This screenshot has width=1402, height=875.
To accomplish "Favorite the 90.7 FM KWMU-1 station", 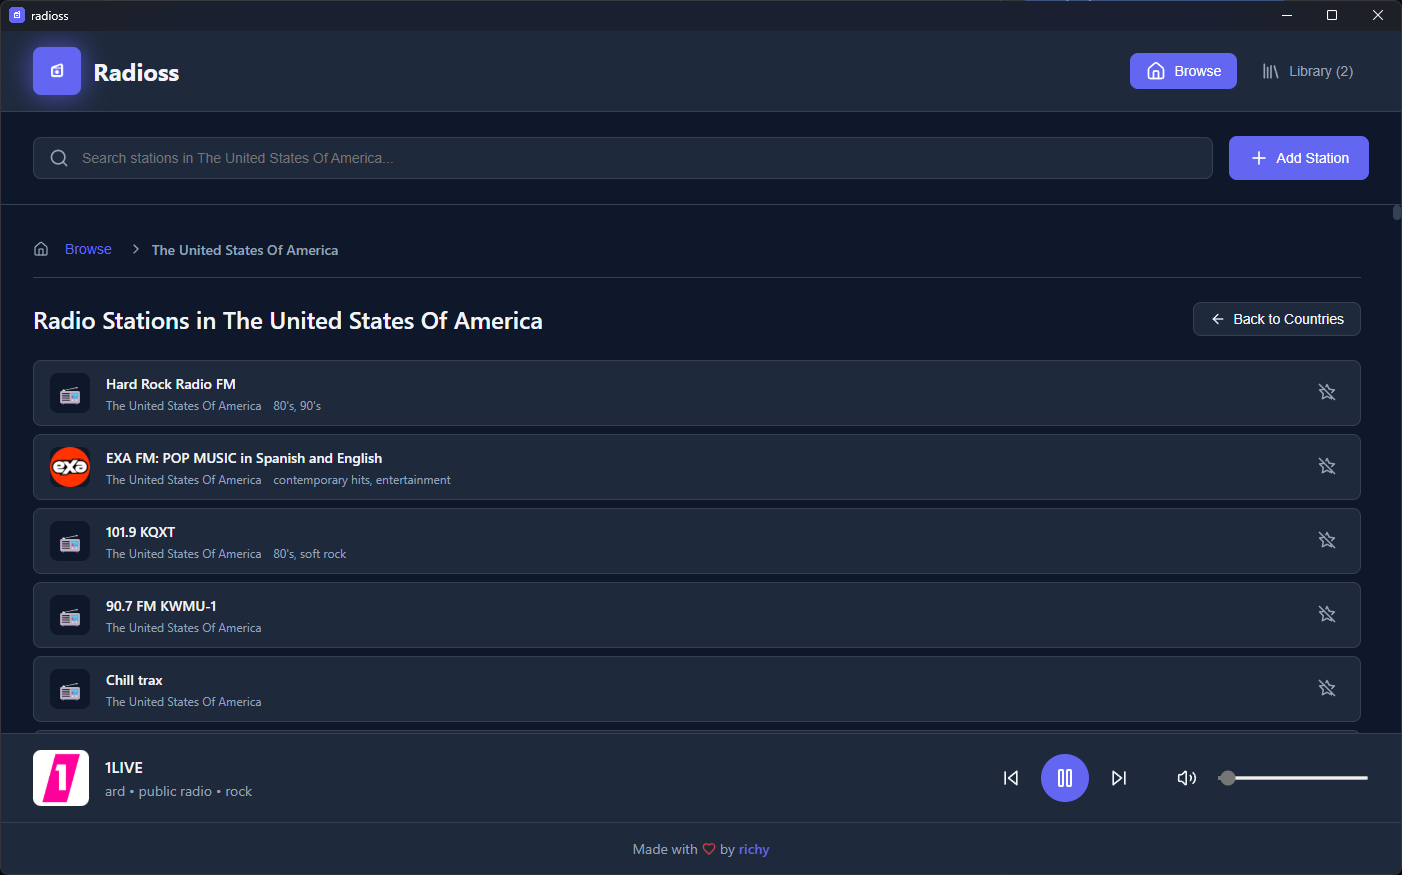I will 1327,614.
